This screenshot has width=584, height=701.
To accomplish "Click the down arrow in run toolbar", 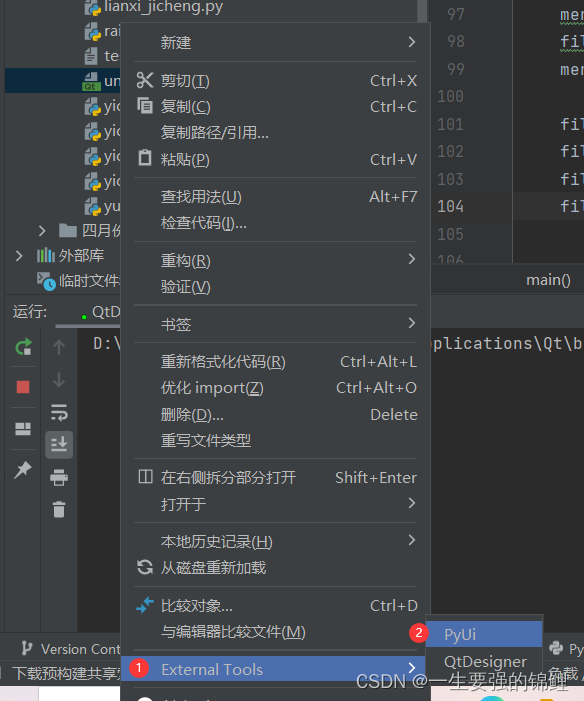I will (x=59, y=380).
